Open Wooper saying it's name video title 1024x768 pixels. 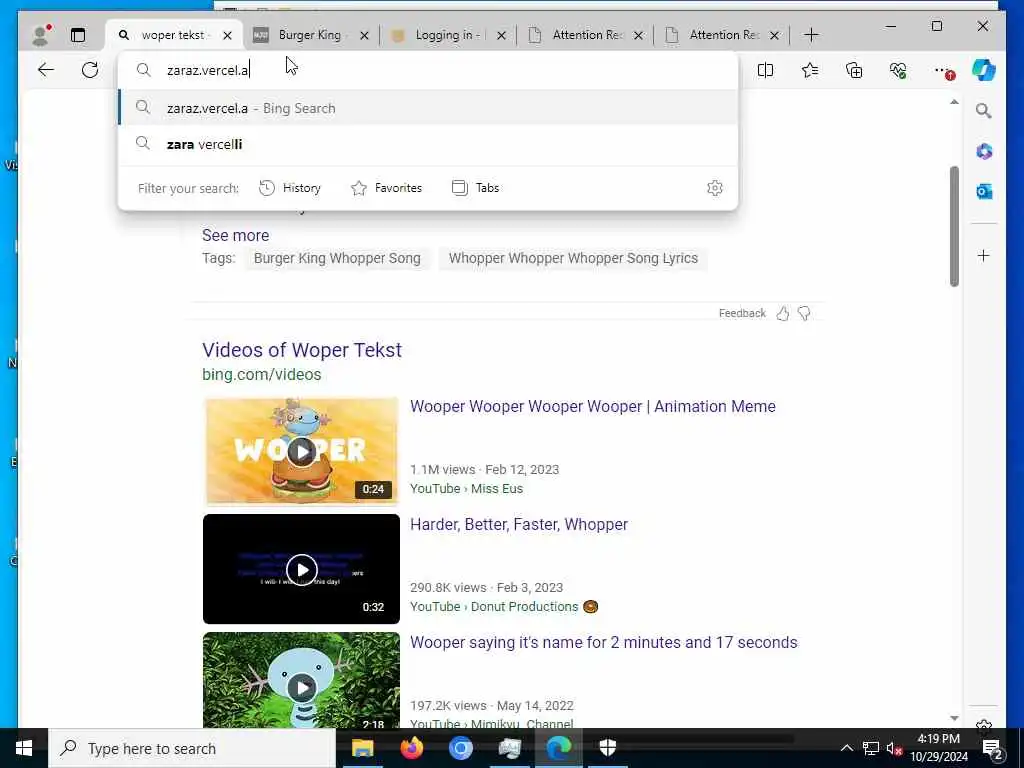603,643
